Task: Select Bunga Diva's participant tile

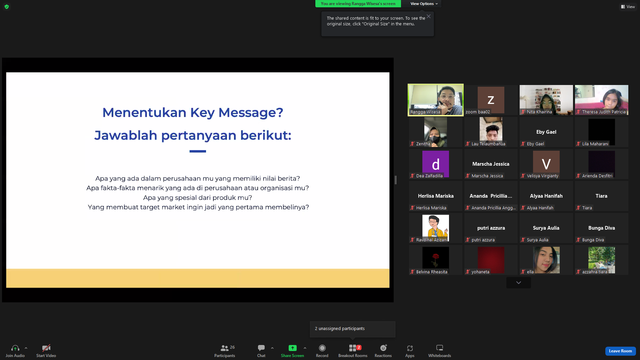Action: click(602, 228)
